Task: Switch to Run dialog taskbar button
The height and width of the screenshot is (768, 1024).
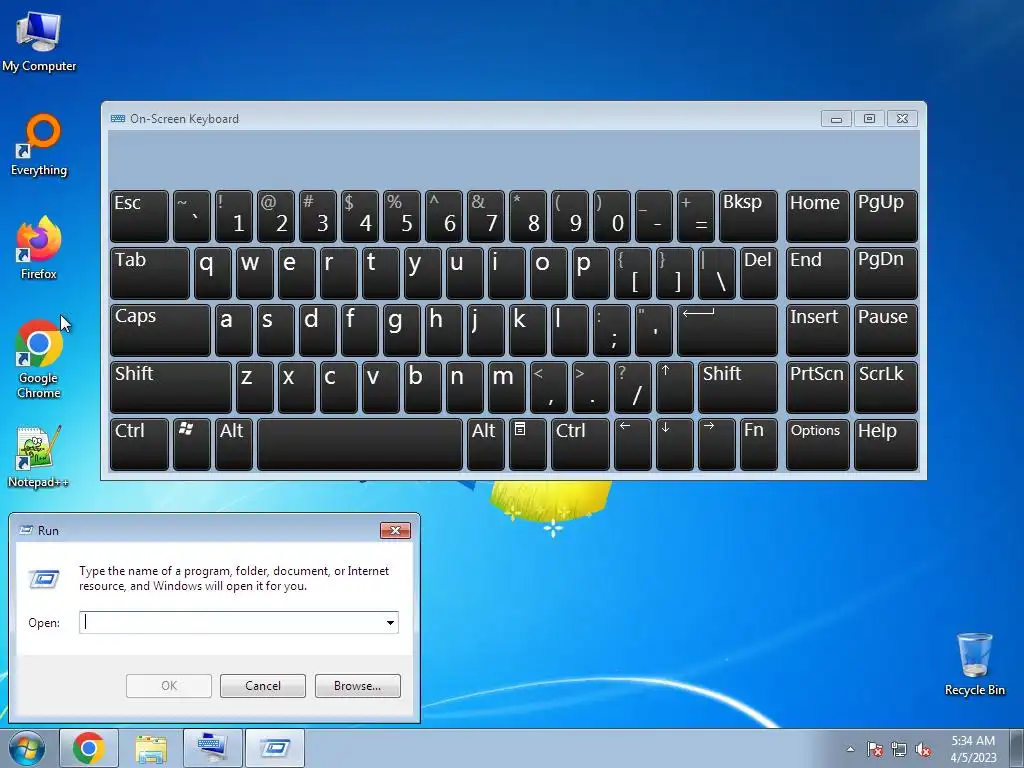Action: coord(275,748)
